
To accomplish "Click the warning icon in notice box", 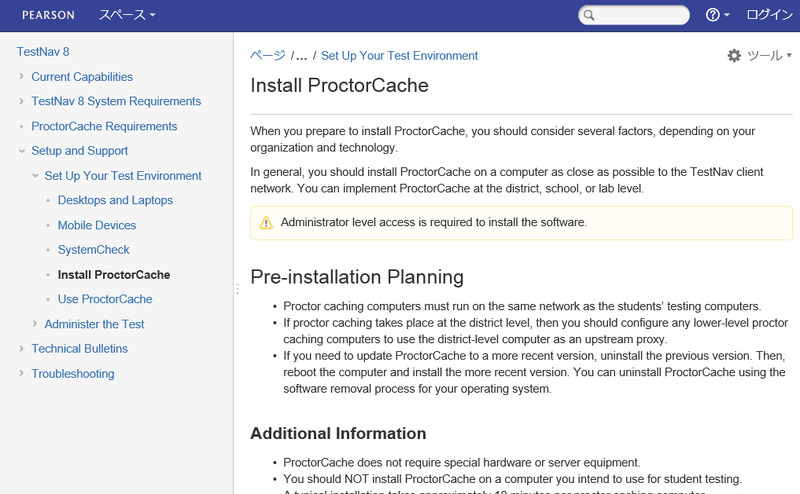I will click(x=266, y=222).
